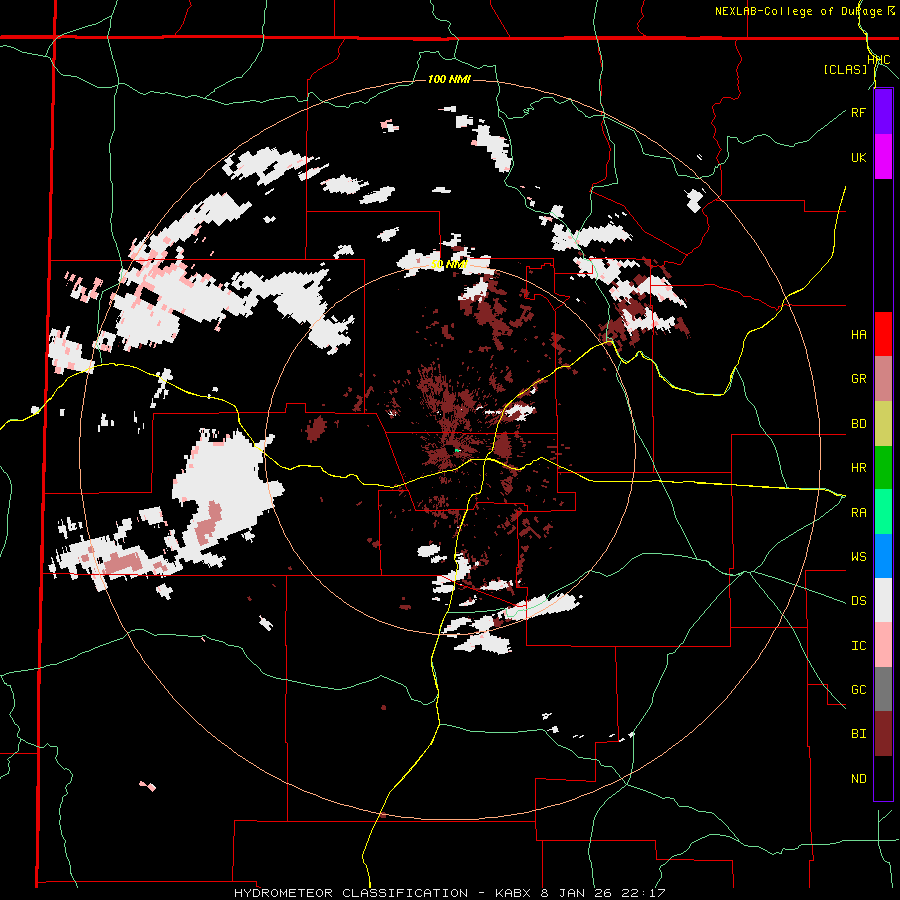The height and width of the screenshot is (900, 900).
Task: Select the IC ice crystals pink swatch
Action: (x=883, y=645)
